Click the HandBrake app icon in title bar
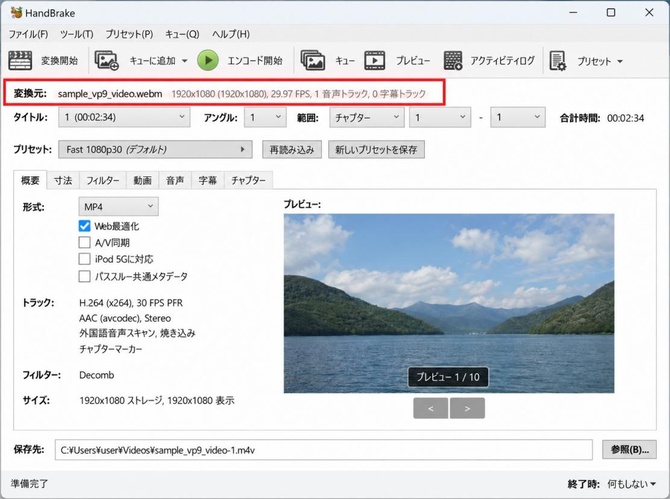 click(16, 12)
